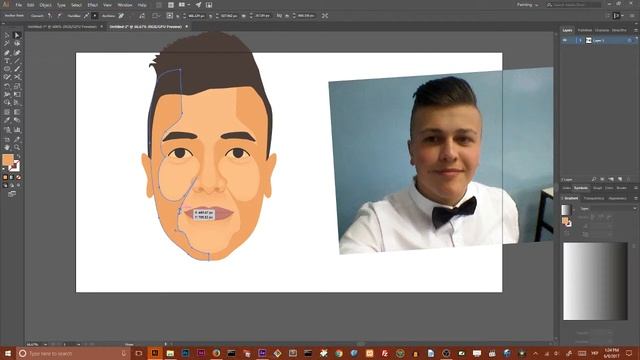Switch to the Brushes panel tab
640x360 pixels.
pos(621,188)
